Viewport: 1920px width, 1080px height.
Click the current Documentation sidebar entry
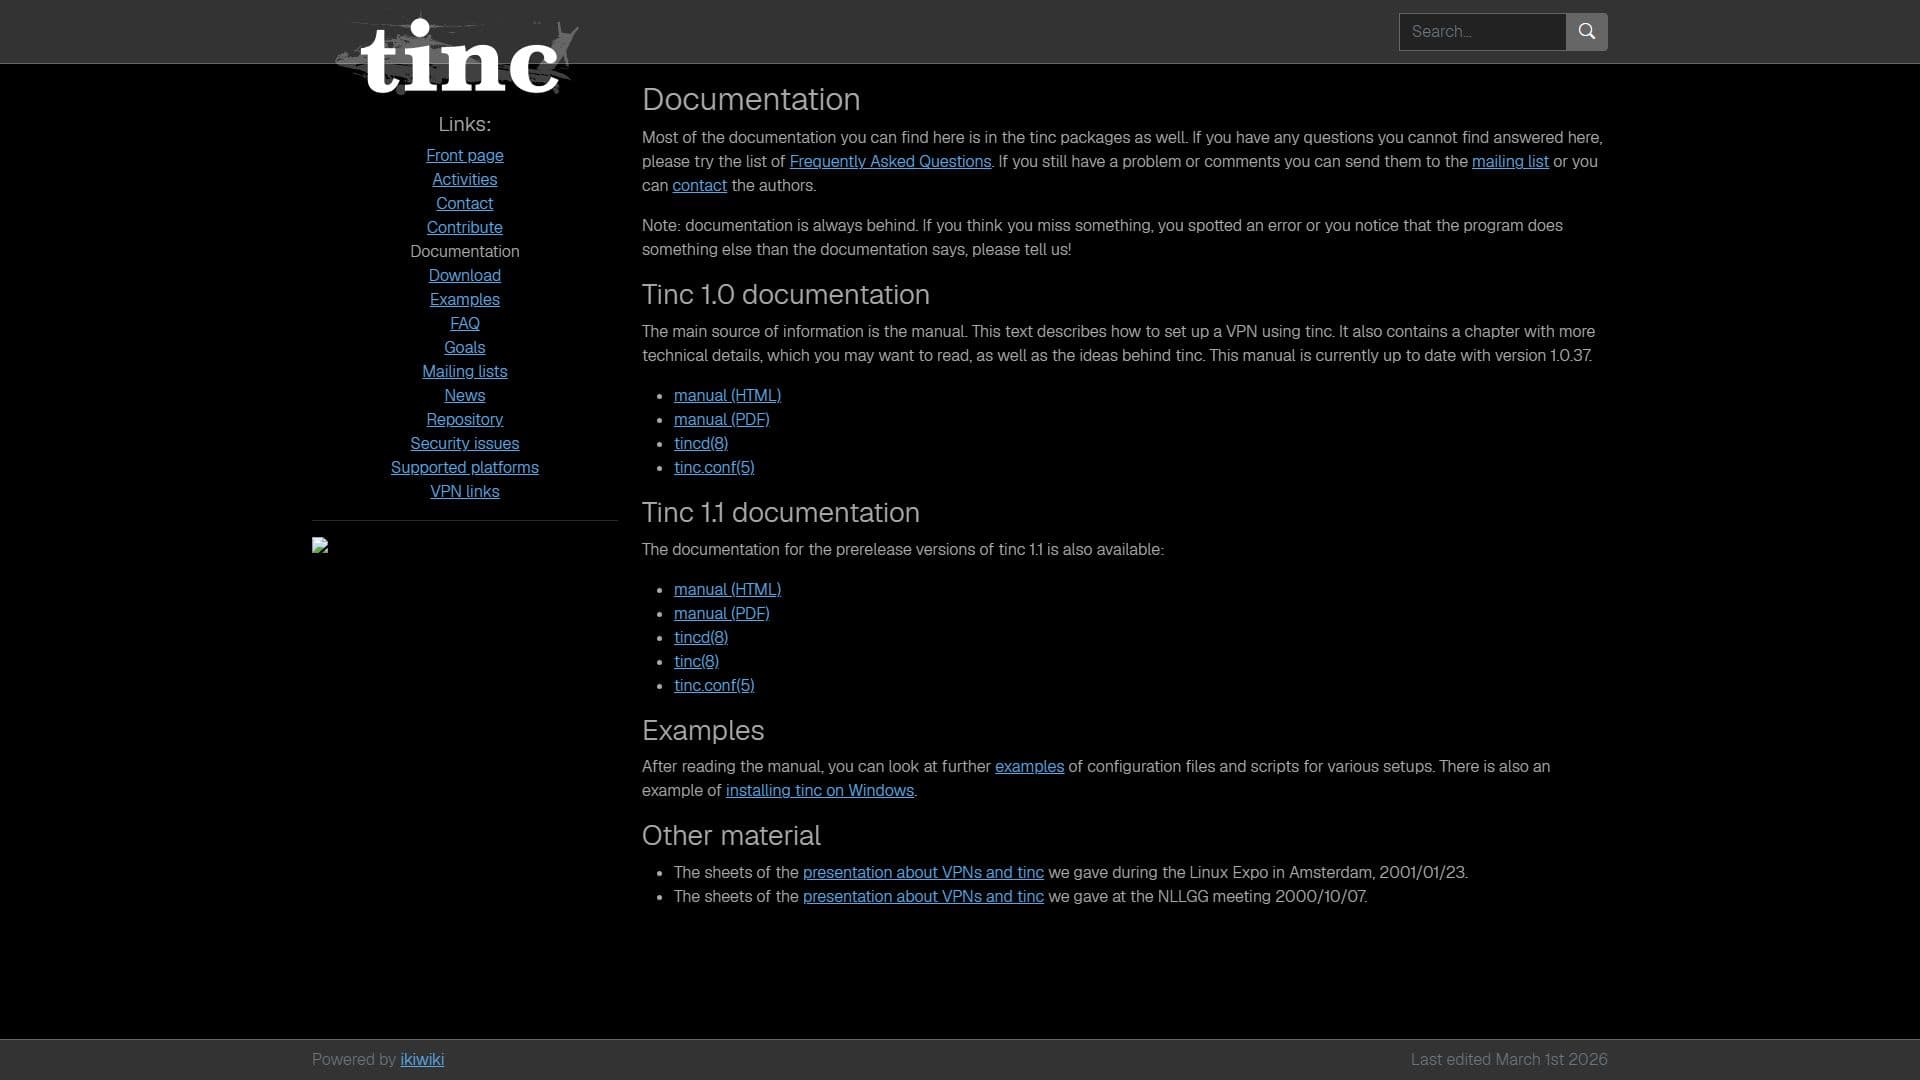pos(465,251)
